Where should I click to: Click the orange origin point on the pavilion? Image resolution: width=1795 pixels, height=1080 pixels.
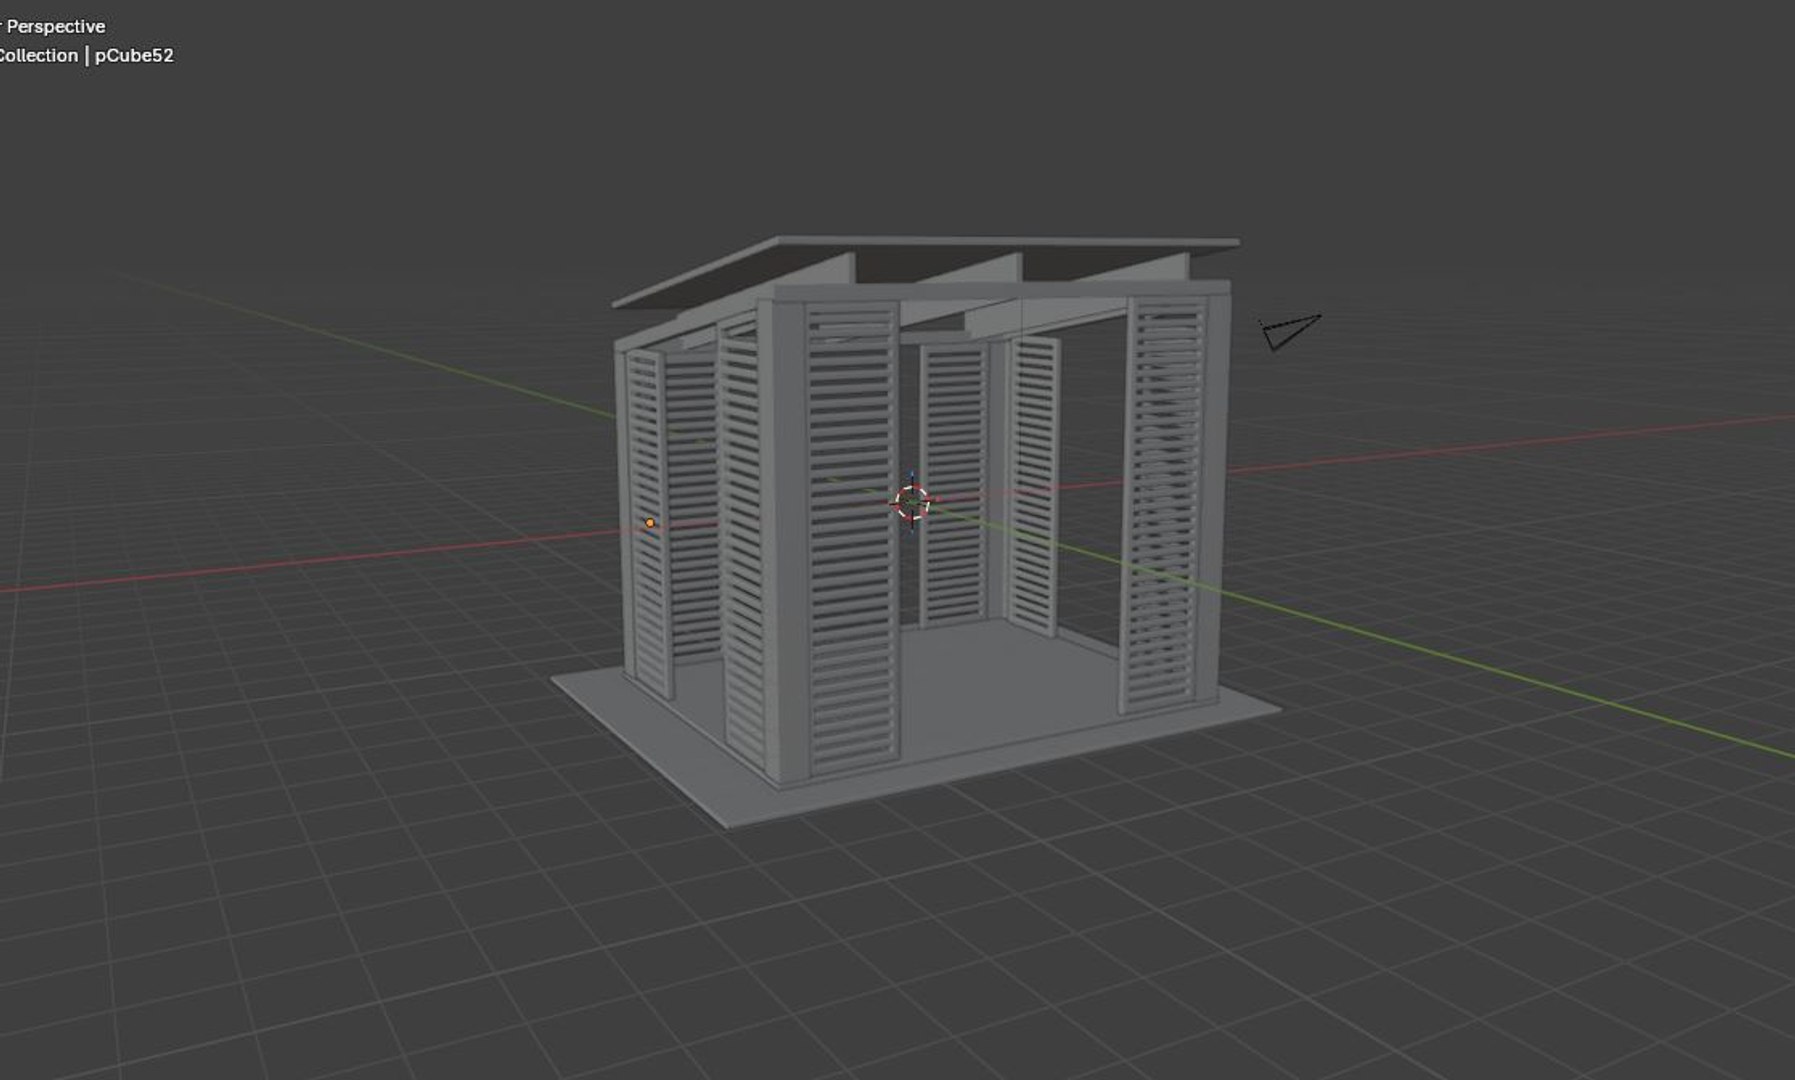650,523
